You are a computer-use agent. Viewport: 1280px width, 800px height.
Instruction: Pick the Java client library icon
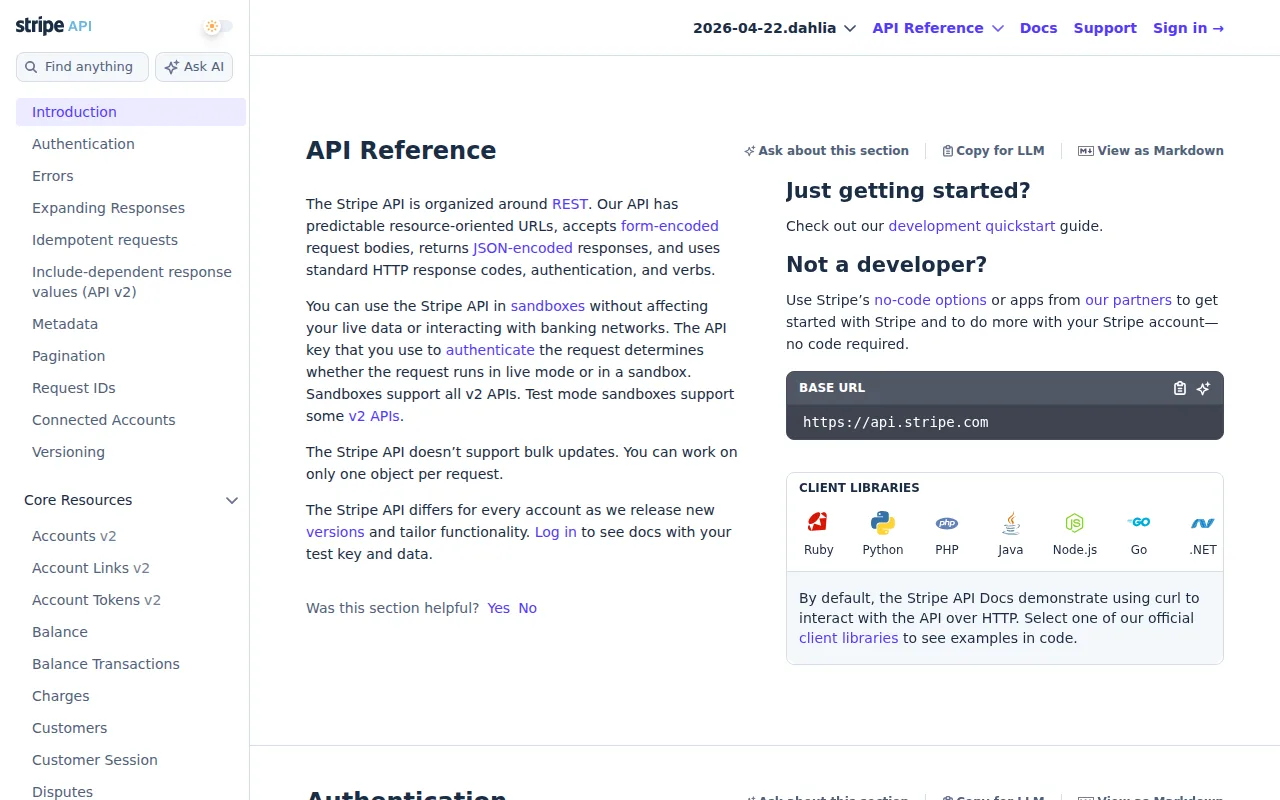point(1010,522)
